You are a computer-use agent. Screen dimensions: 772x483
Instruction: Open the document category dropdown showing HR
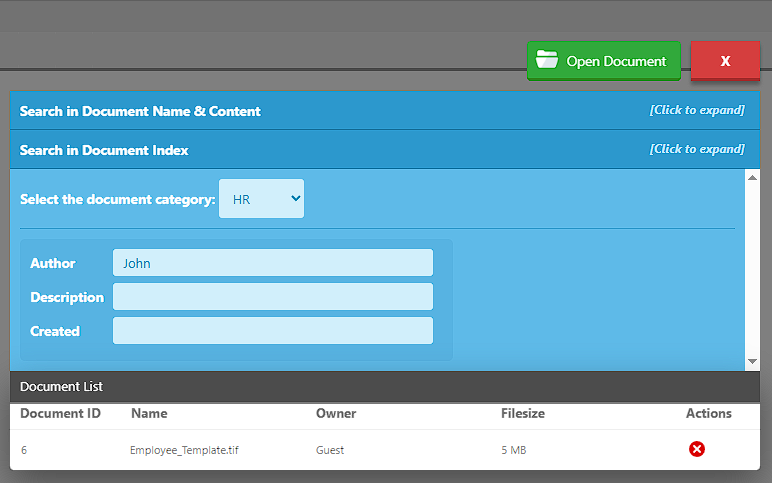click(261, 199)
